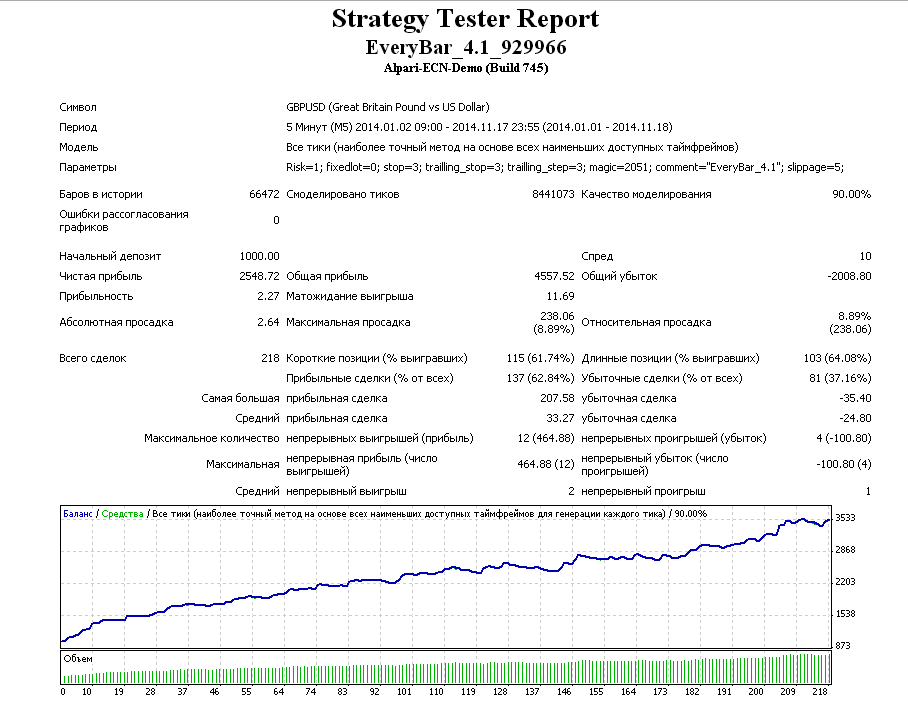This screenshot has width=908, height=705.
Task: Click the "Объем" volume panel label
Action: [x=78, y=659]
